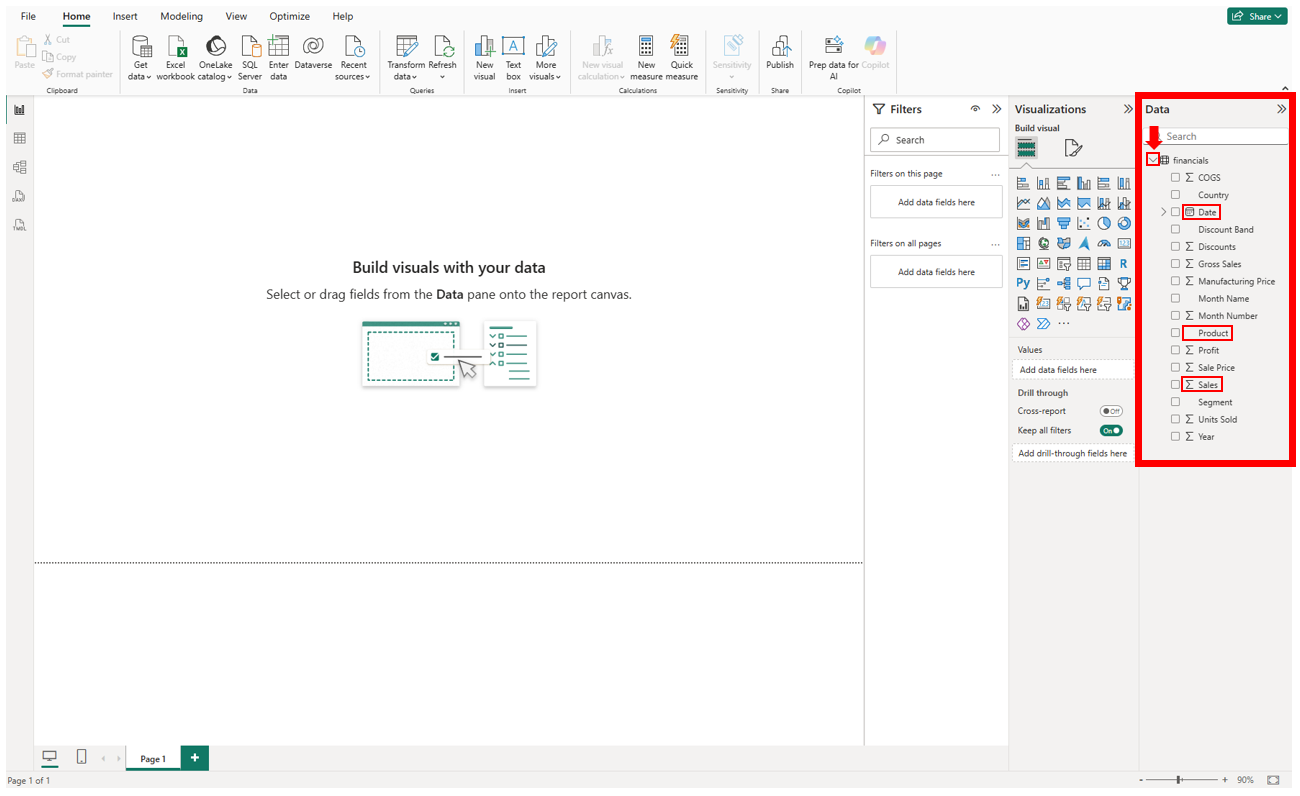1300x796 pixels.
Task: Insert a New visual
Action: 484,57
